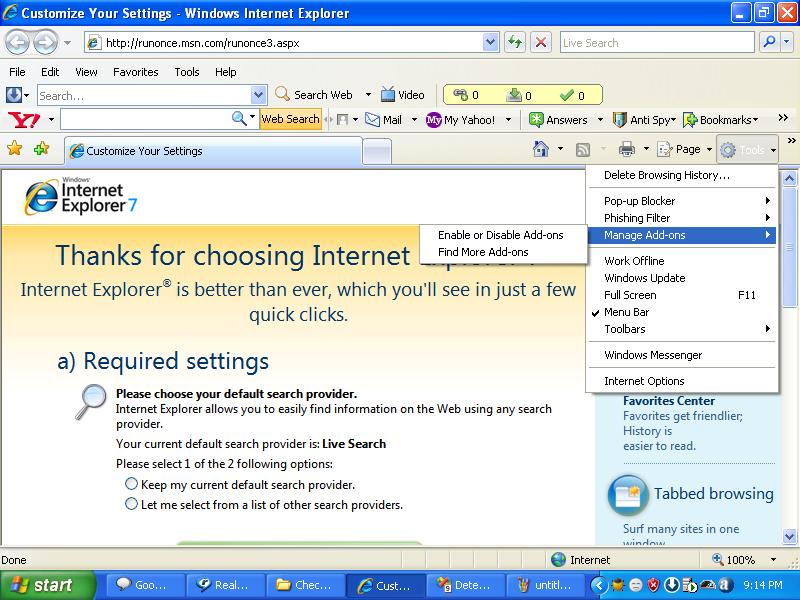
Task: Click the Home house icon
Action: (540, 149)
